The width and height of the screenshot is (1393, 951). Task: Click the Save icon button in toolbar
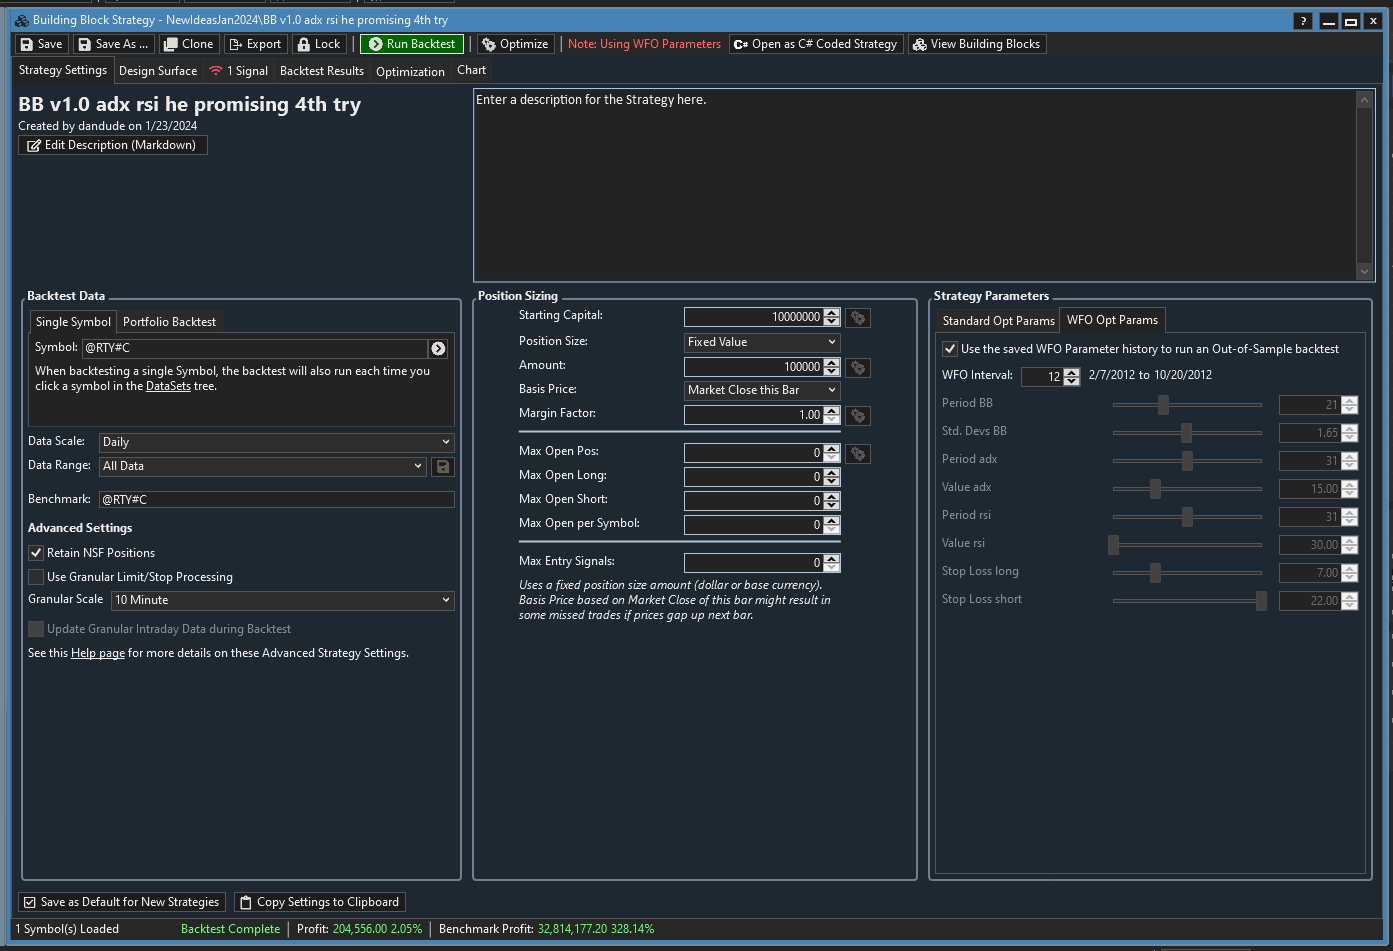41,44
